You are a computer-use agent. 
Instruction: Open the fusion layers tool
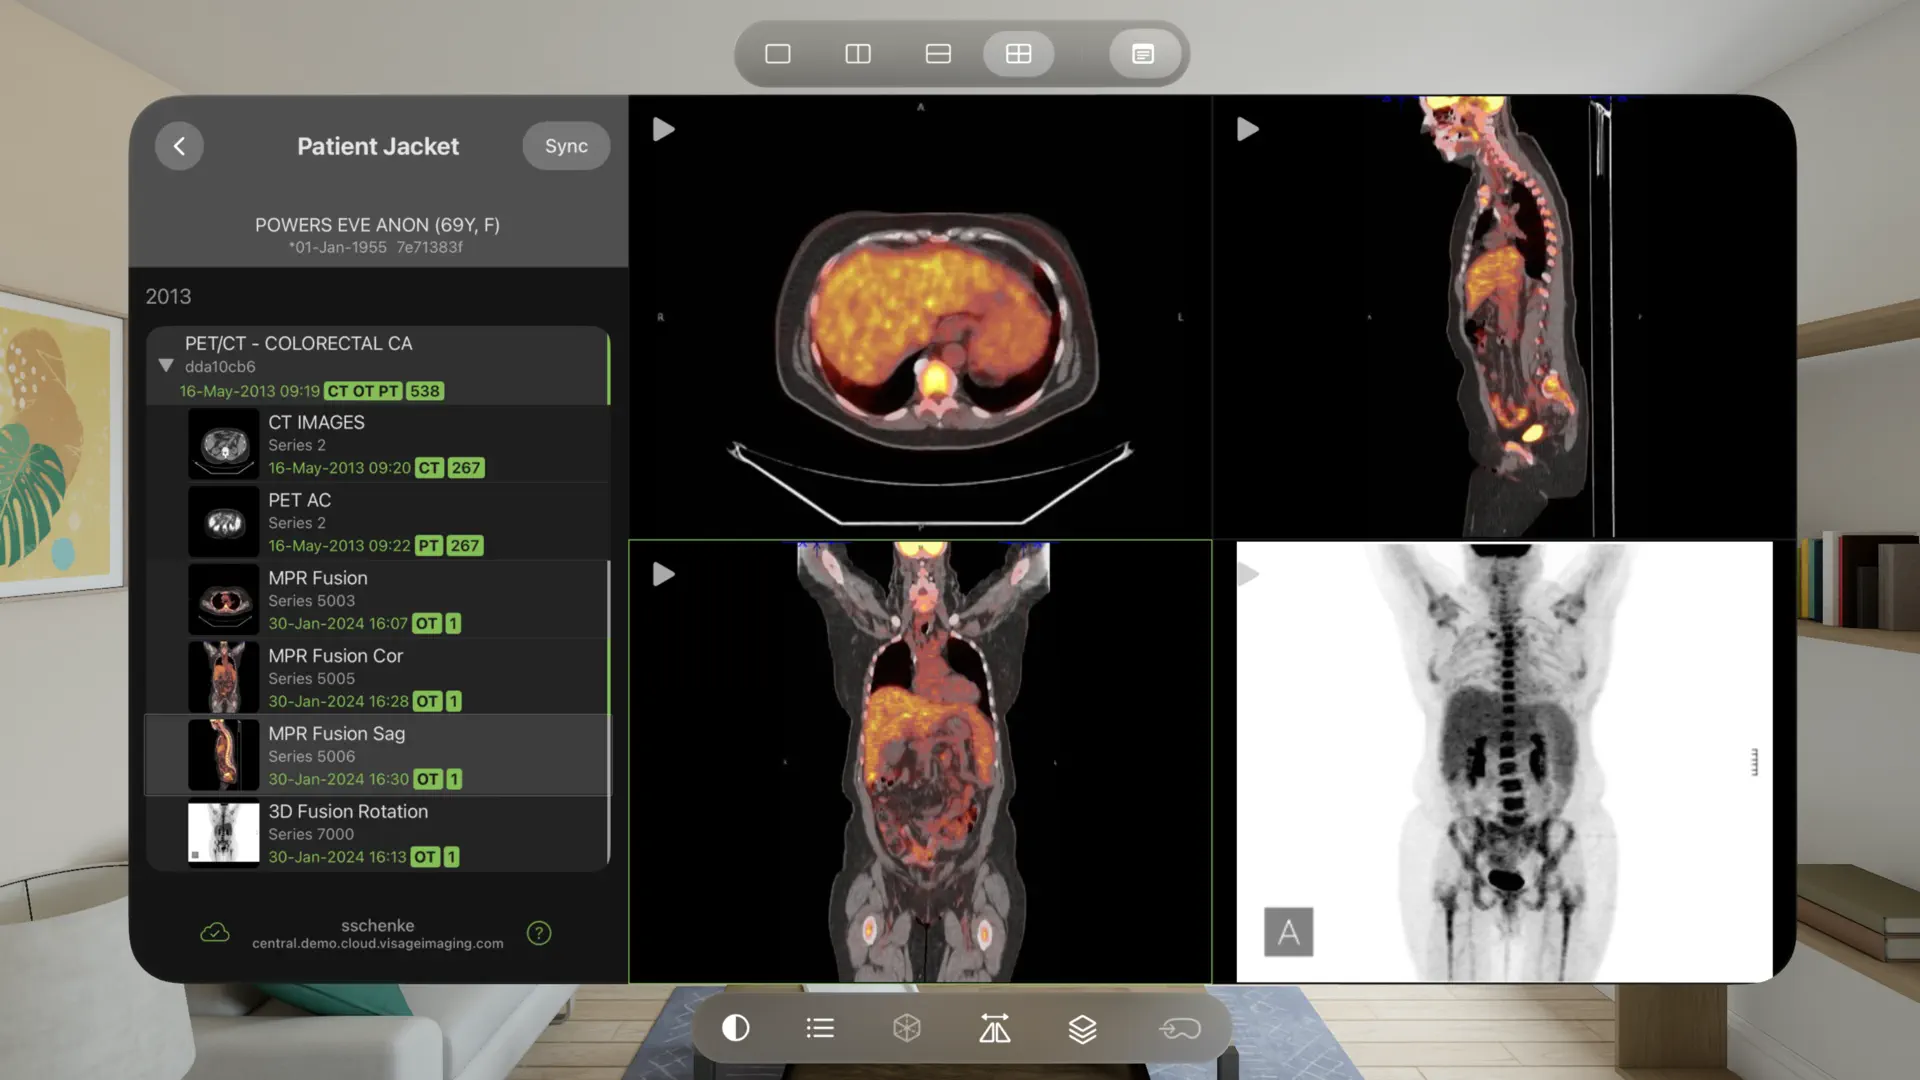tap(1083, 1028)
